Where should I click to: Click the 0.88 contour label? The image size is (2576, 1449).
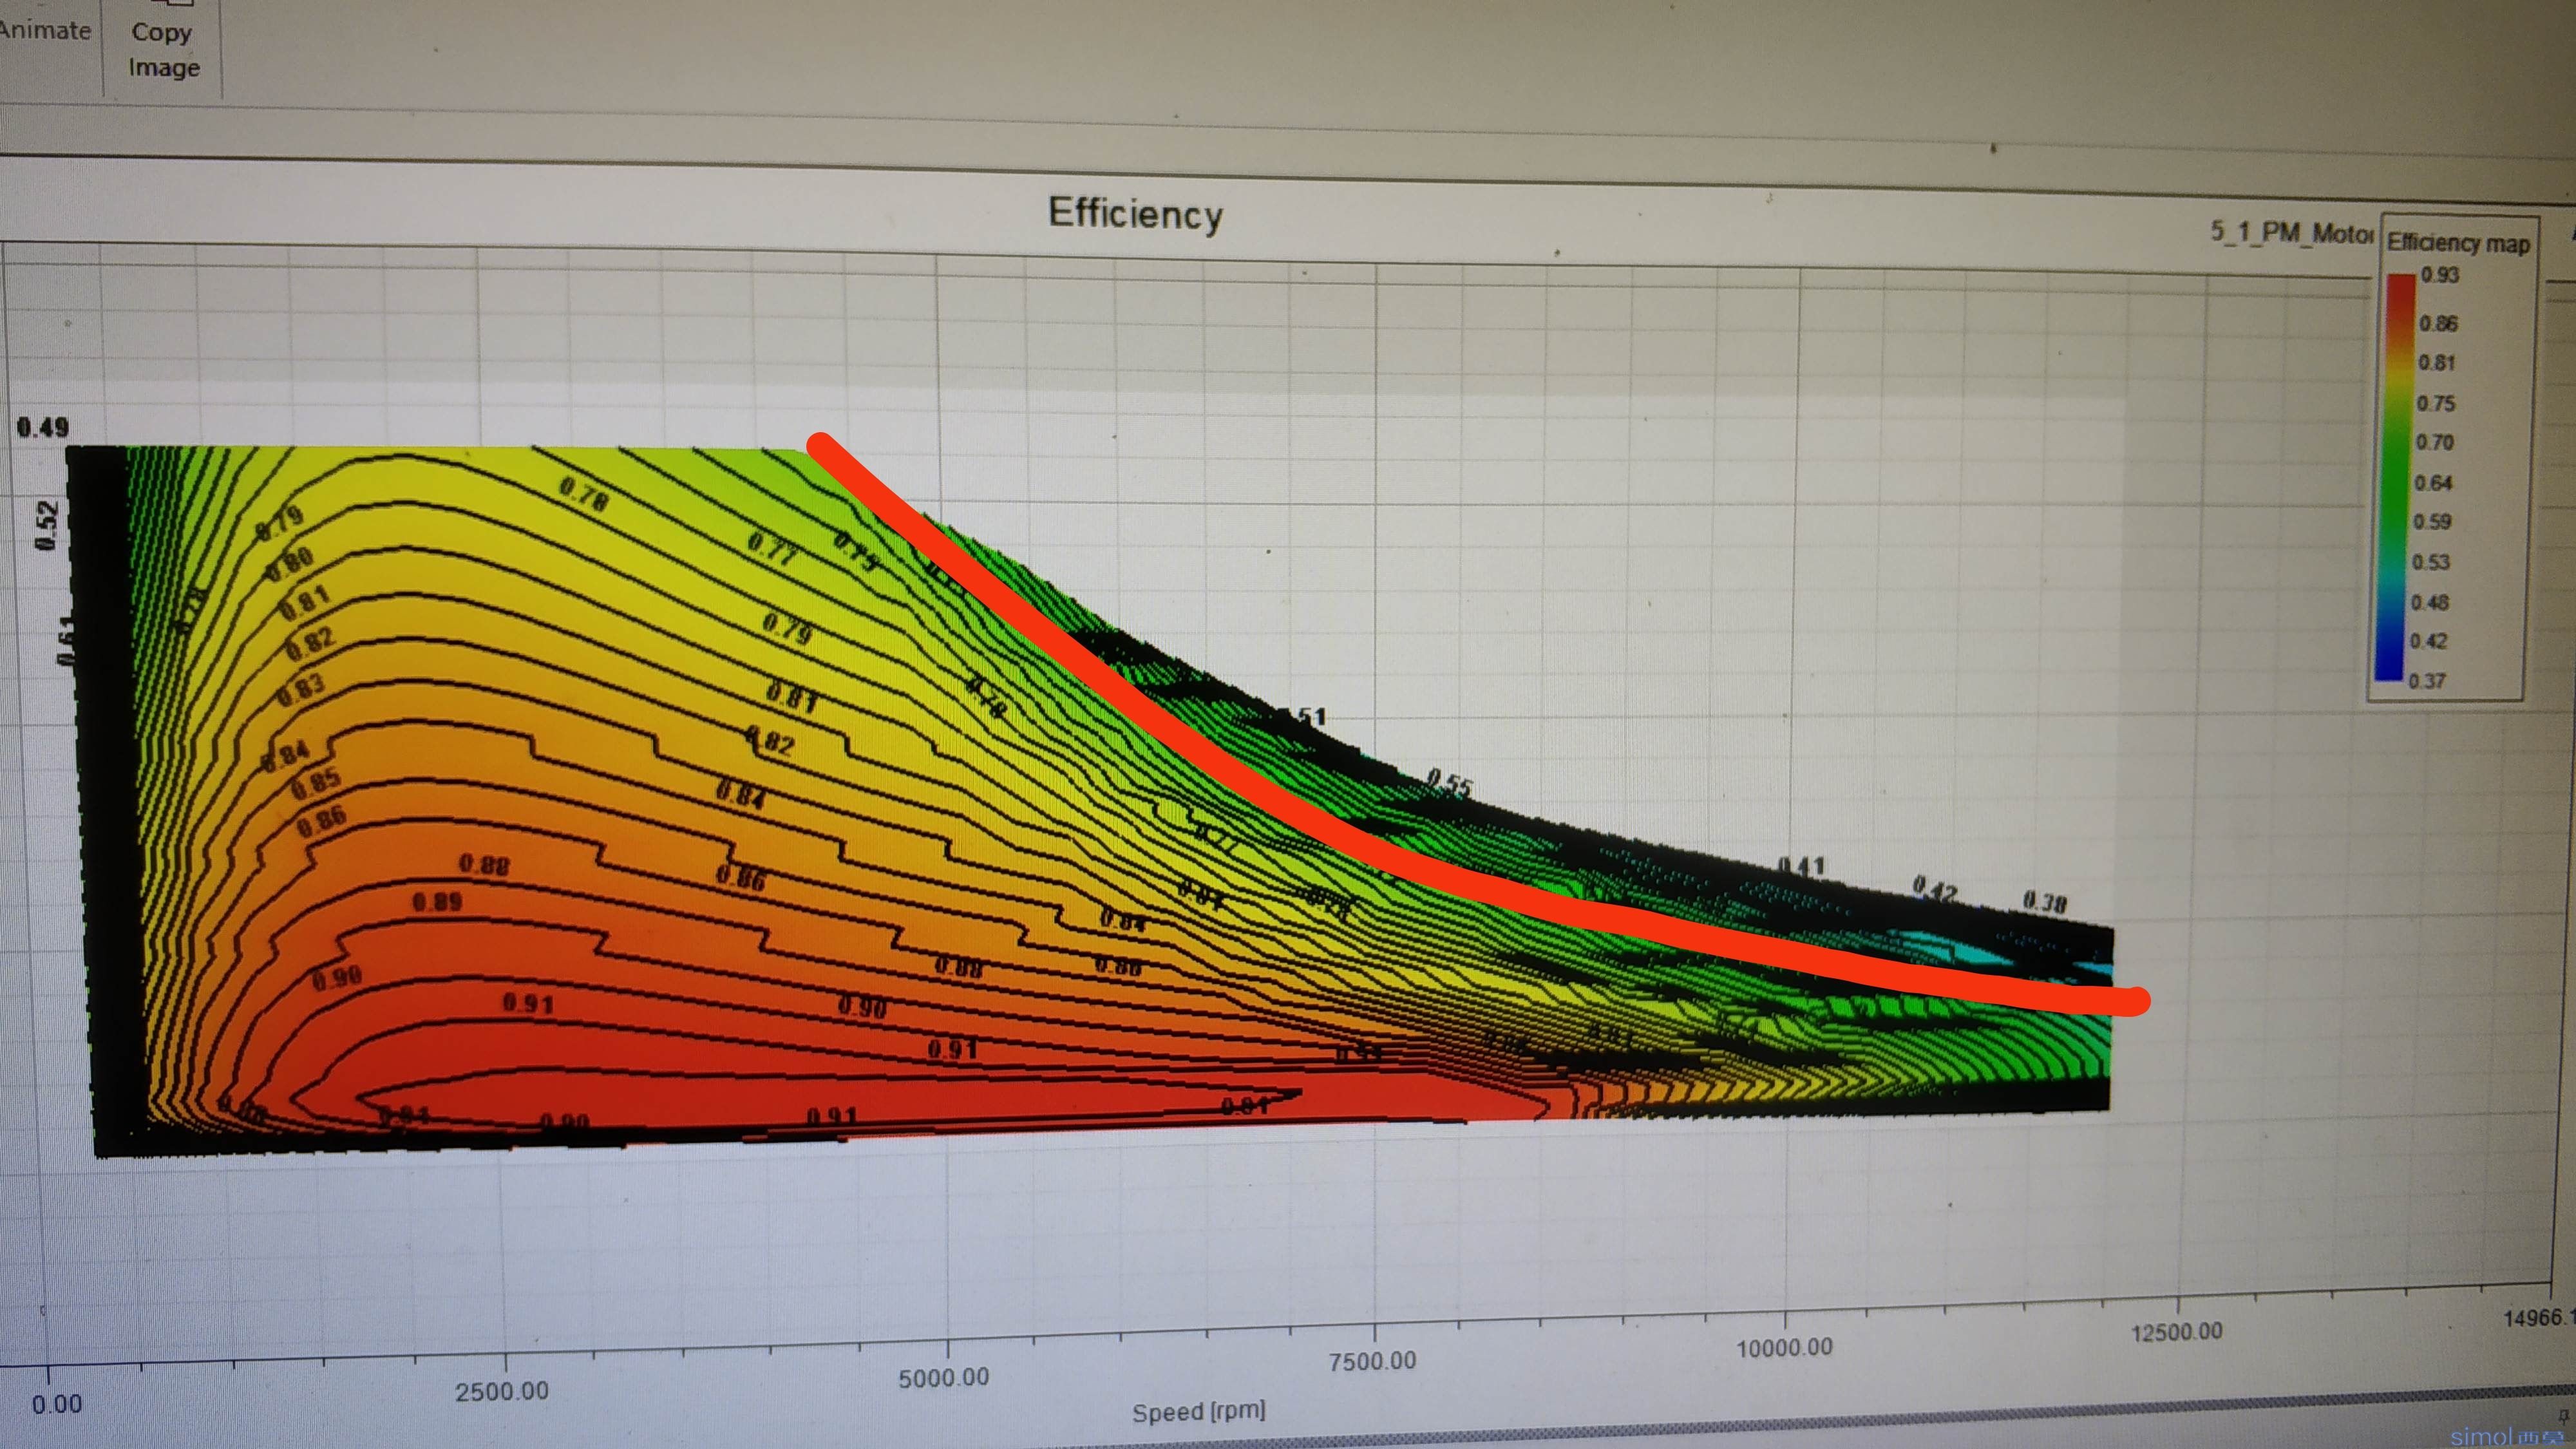[x=484, y=865]
